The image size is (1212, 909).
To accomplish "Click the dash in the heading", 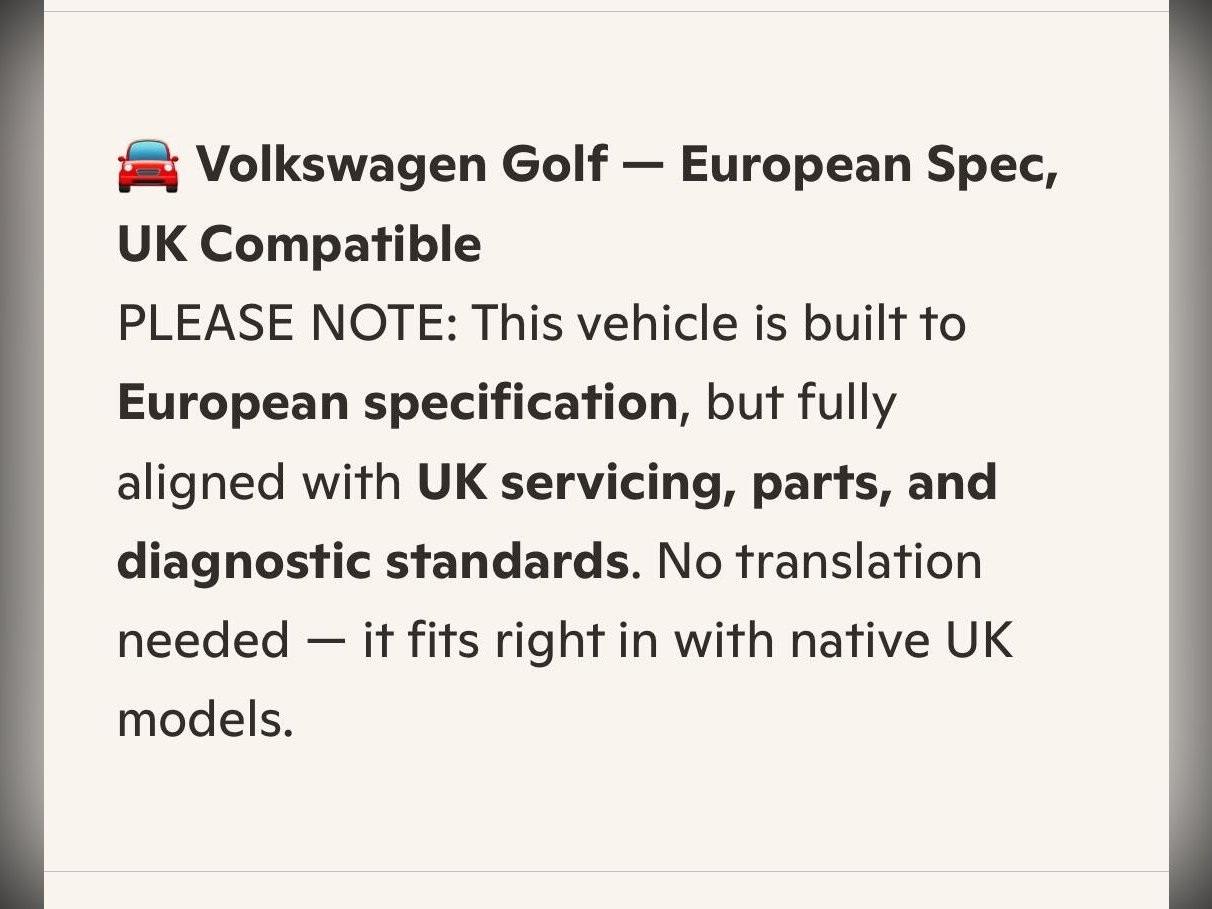I will (x=643, y=164).
